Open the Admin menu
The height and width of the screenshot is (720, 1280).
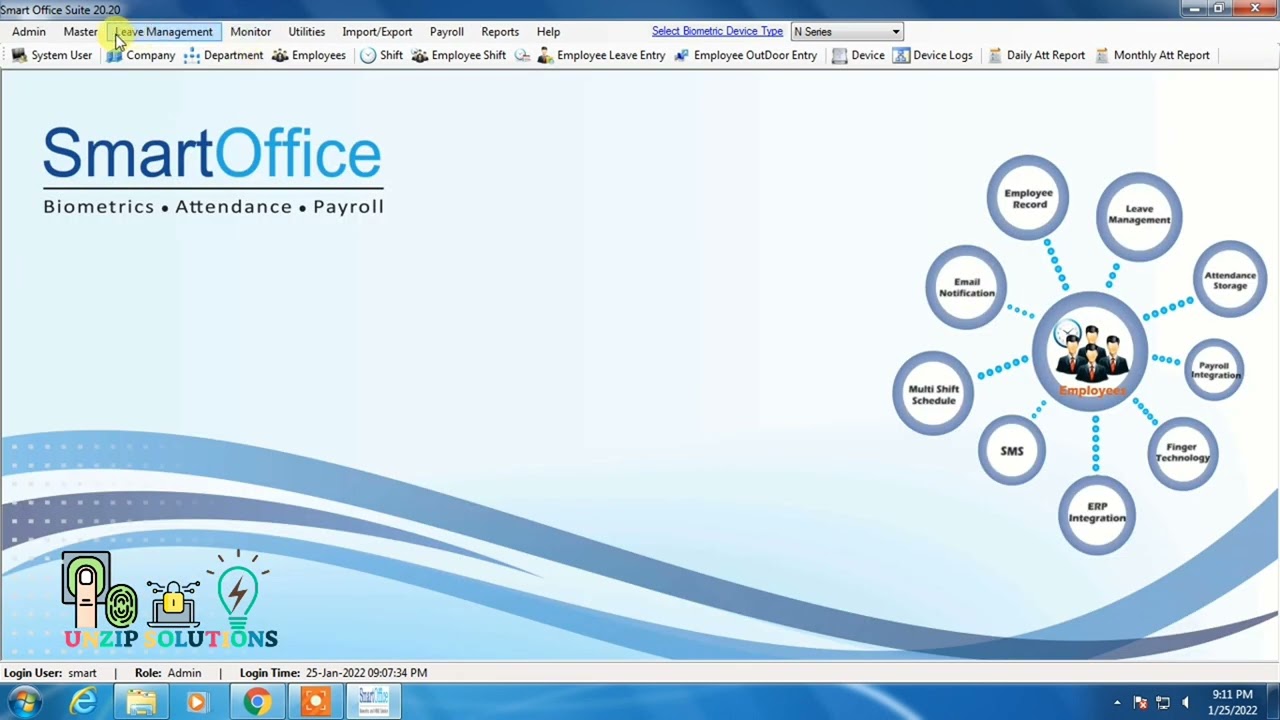(x=29, y=32)
